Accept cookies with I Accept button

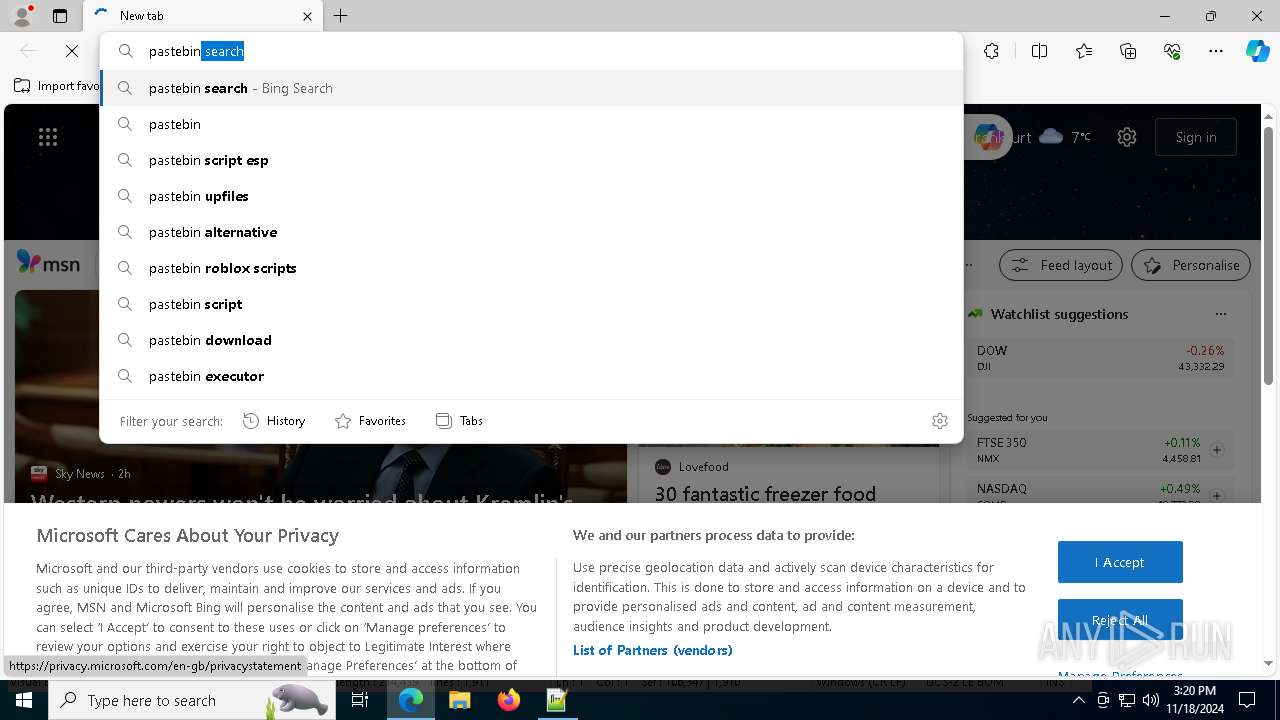(x=1120, y=562)
